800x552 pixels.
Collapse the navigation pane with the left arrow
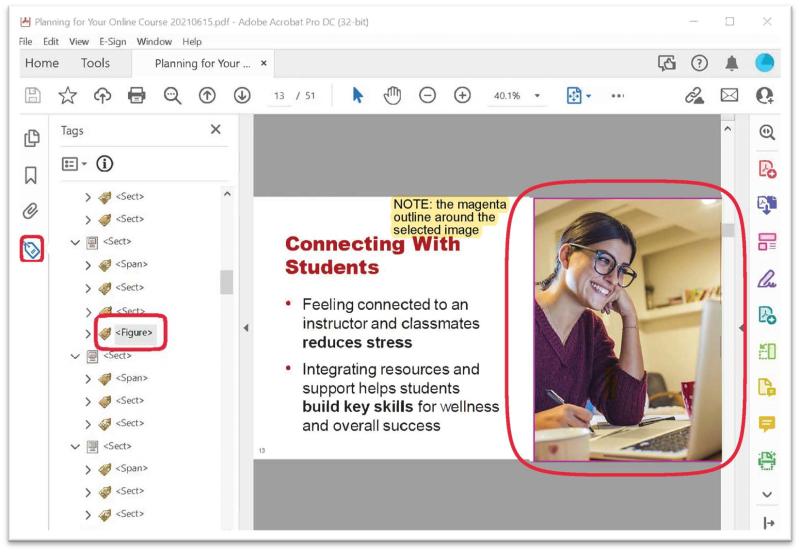point(246,328)
